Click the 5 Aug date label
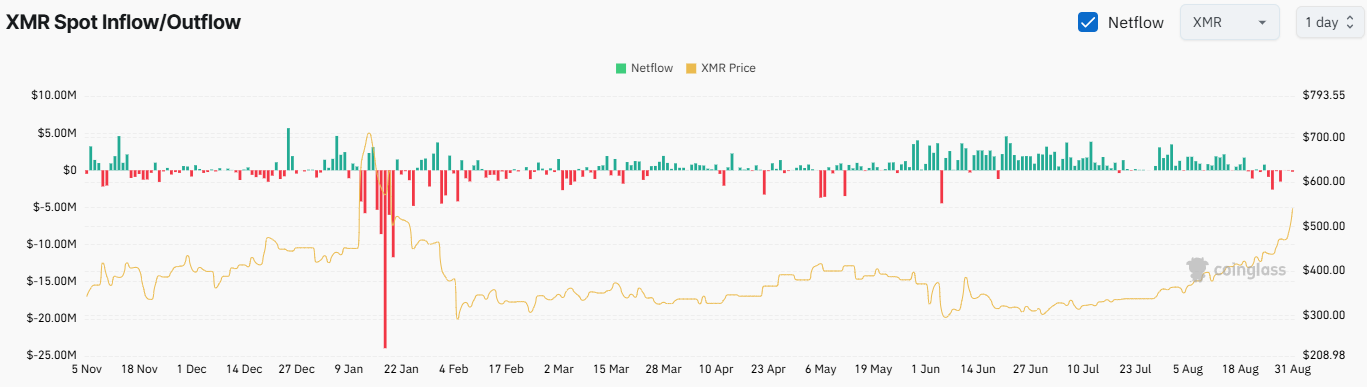The height and width of the screenshot is (387, 1367). point(1188,369)
